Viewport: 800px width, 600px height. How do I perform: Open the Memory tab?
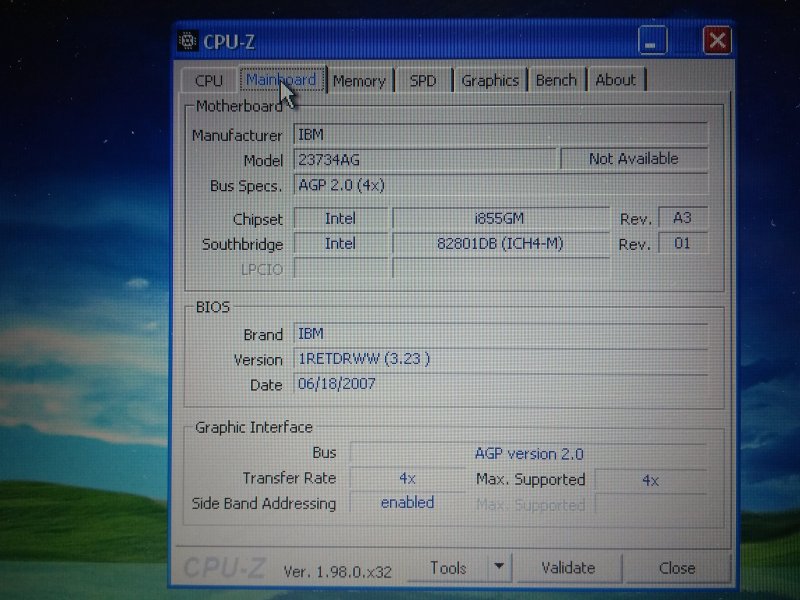click(x=359, y=80)
